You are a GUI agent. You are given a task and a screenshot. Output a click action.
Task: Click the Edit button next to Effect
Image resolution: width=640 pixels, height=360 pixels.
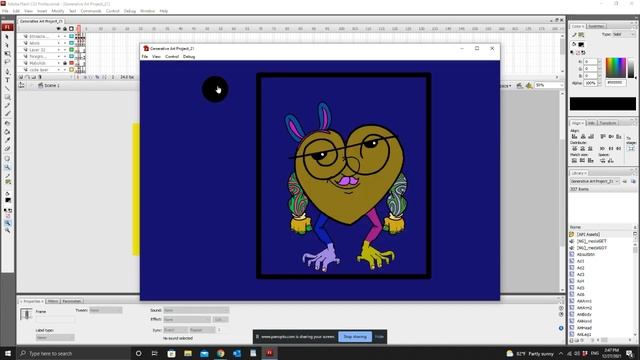220,320
